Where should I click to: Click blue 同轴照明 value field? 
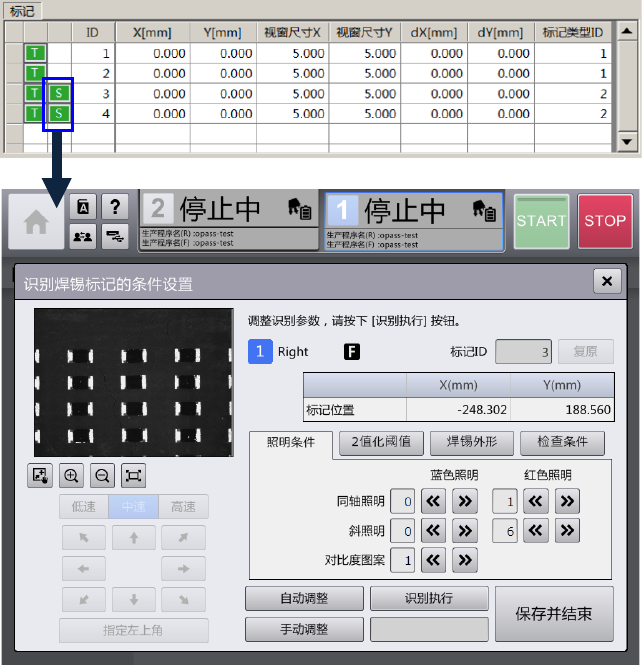click(x=402, y=501)
